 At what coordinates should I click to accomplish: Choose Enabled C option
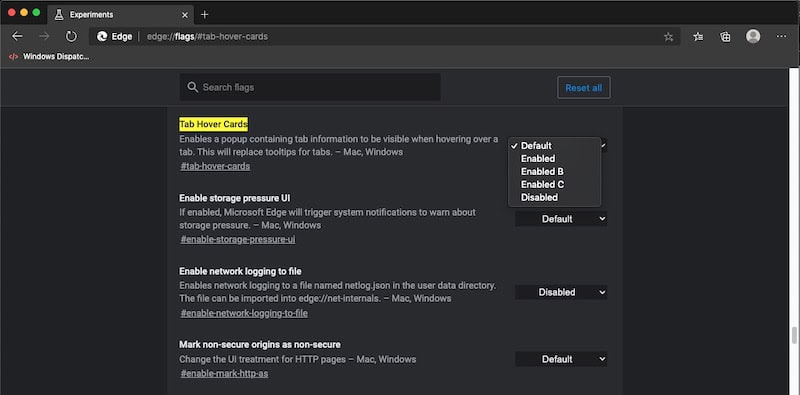click(x=555, y=184)
